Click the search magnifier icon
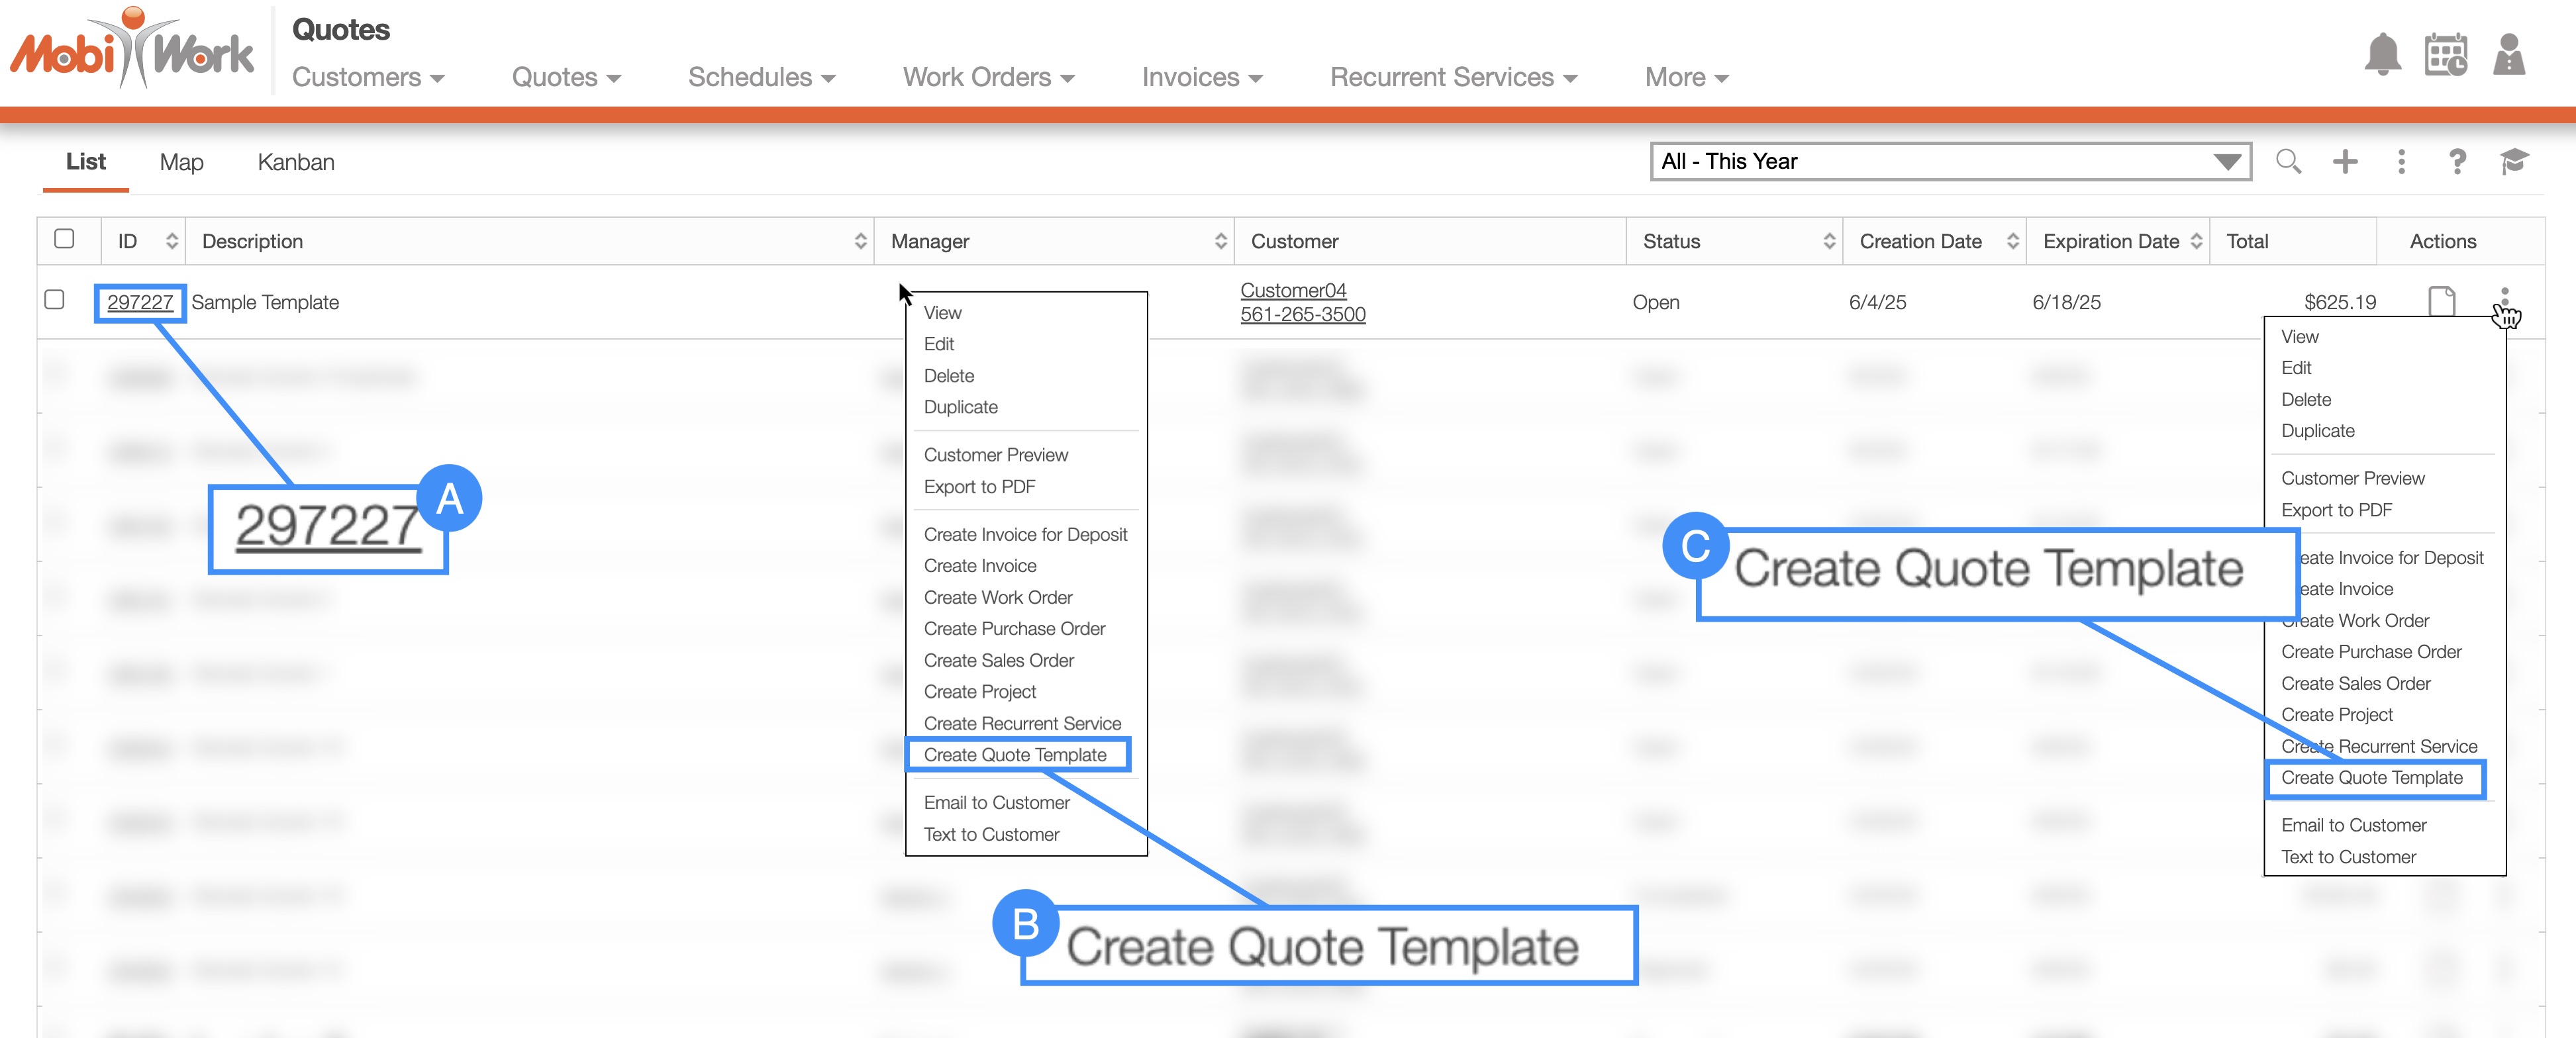Screen dimensions: 2576x1038 pyautogui.click(x=2288, y=161)
